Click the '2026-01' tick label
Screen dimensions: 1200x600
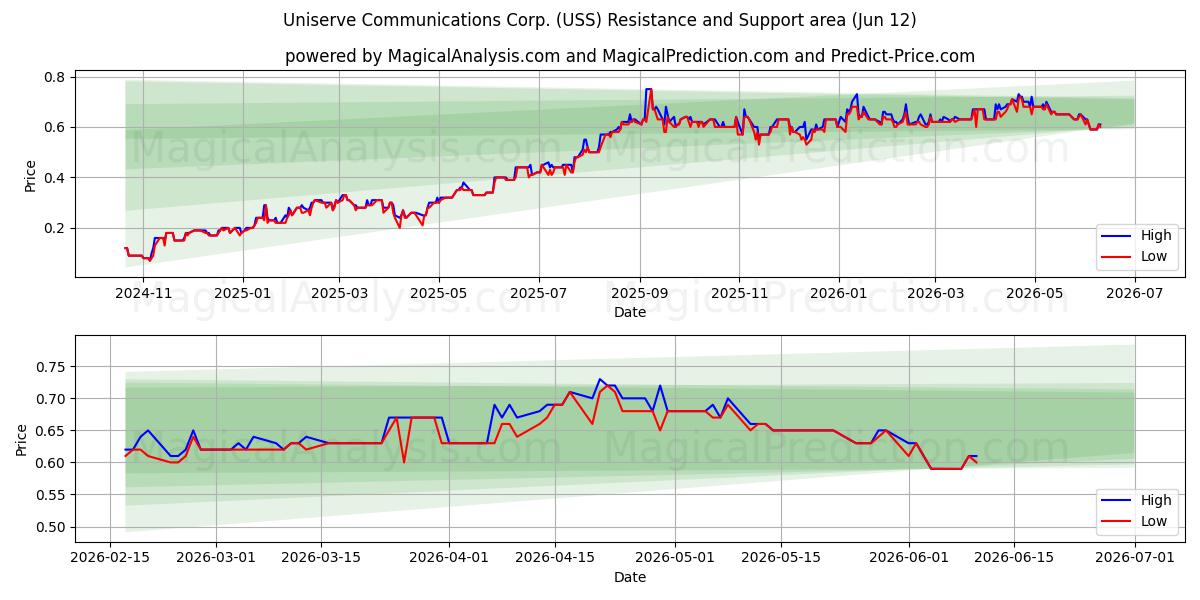838,293
